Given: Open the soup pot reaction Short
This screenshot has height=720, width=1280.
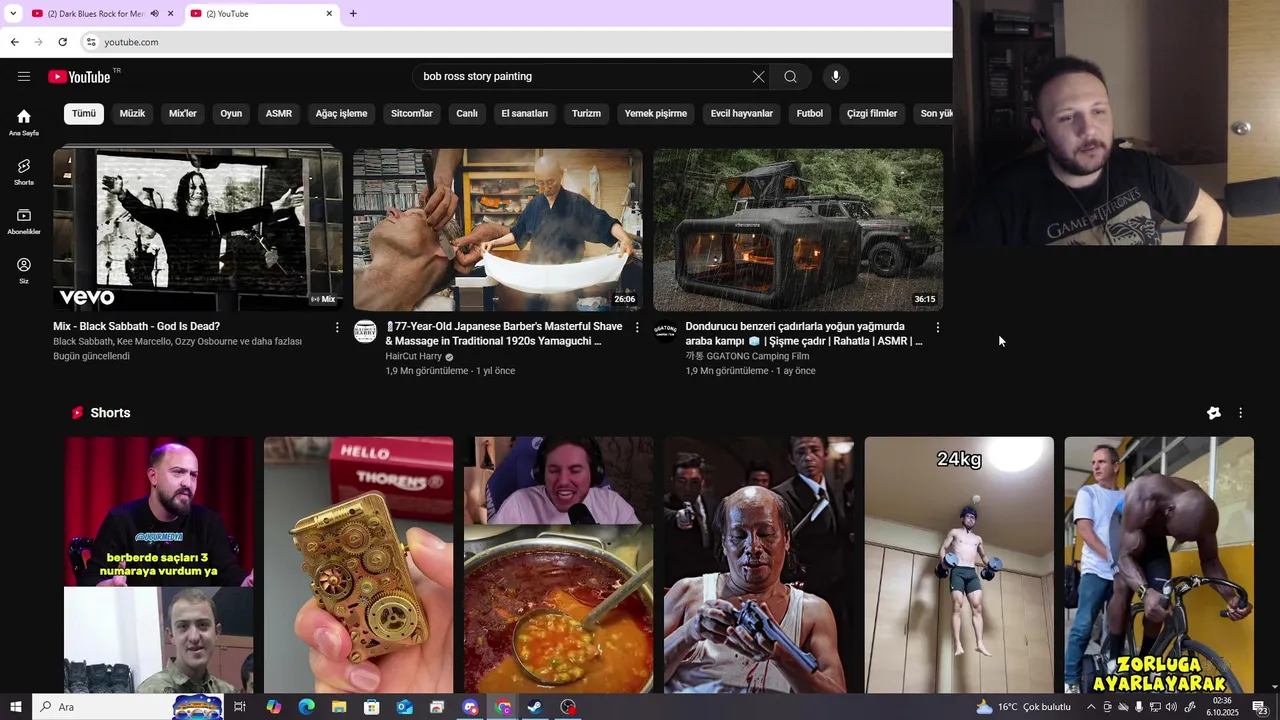Looking at the screenshot, I should coord(559,564).
